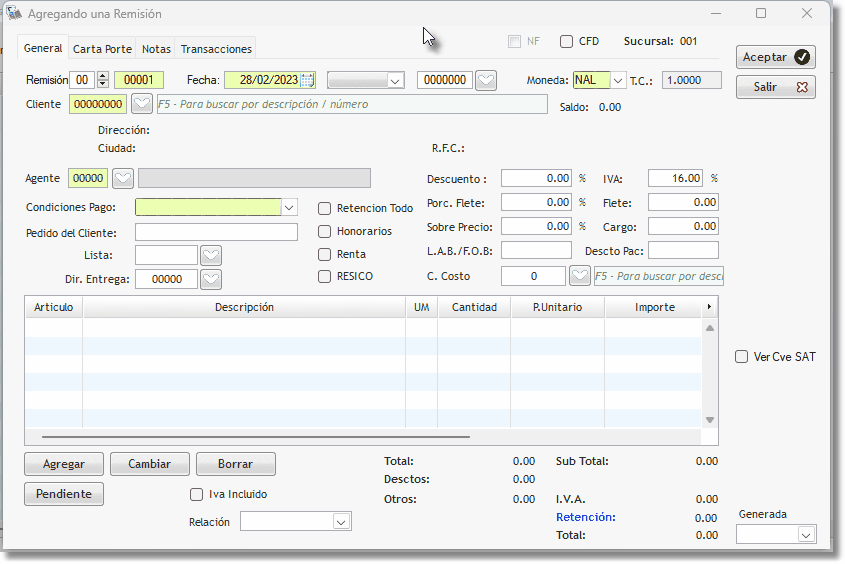The height and width of the screenshot is (564, 845).
Task: Check the Renta checkbox
Action: (x=324, y=254)
